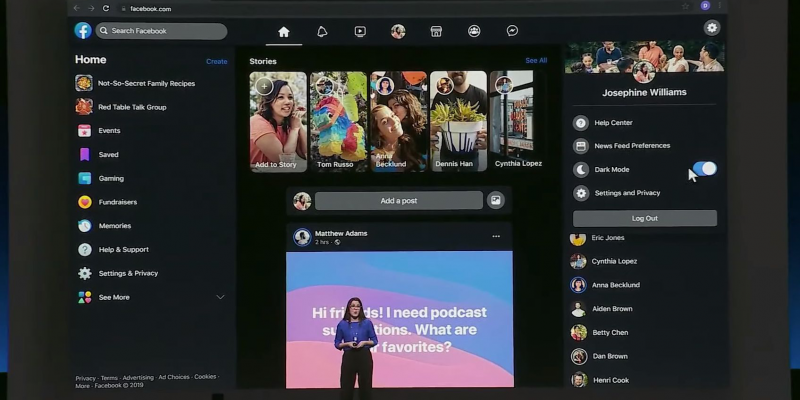Click the photo icon beside Add a post
The width and height of the screenshot is (800, 400).
tap(495, 201)
